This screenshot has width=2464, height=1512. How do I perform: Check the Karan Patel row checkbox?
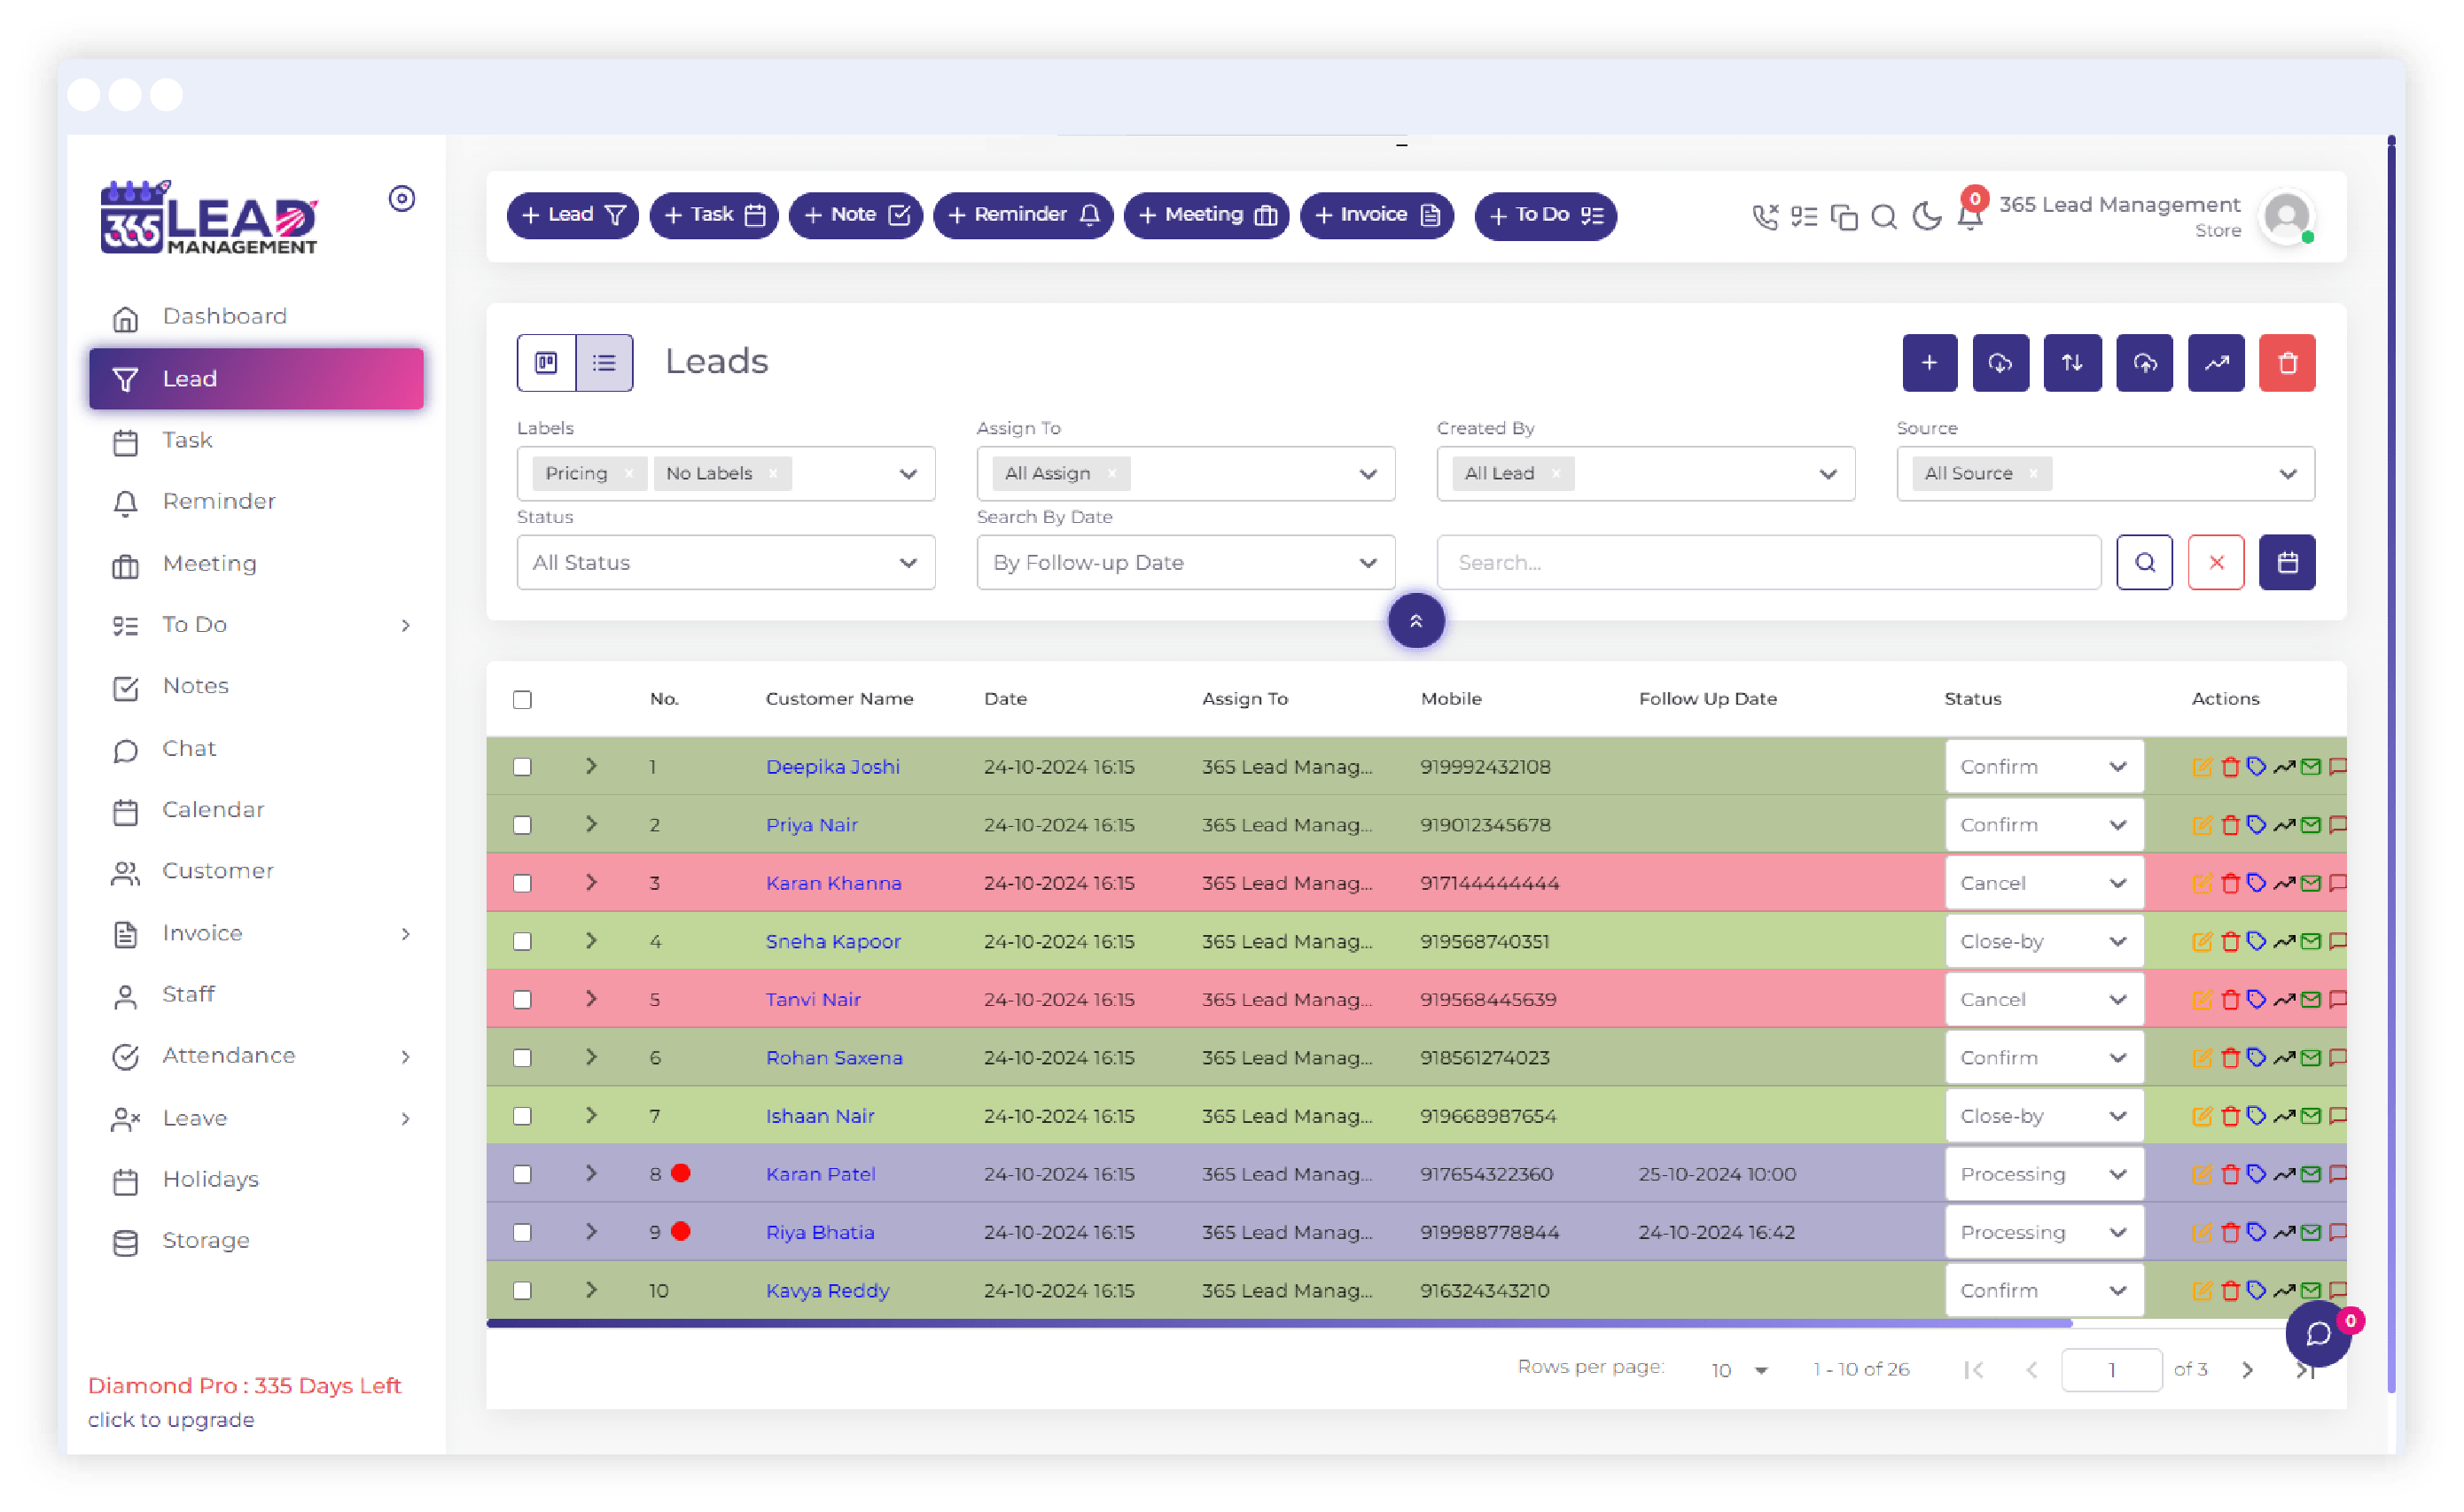[522, 1174]
